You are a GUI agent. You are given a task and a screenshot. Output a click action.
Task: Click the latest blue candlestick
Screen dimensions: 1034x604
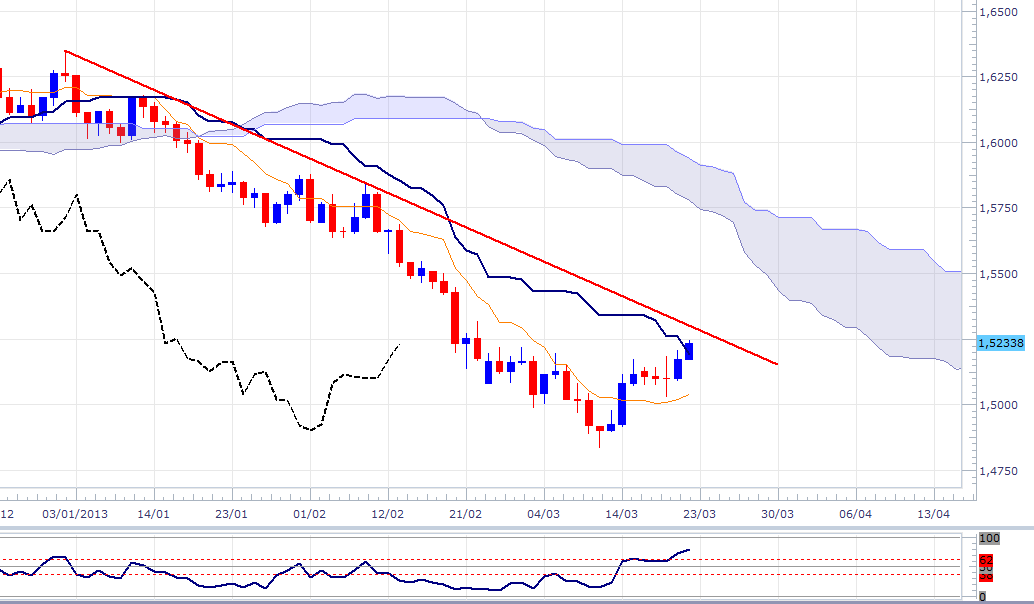pos(689,351)
